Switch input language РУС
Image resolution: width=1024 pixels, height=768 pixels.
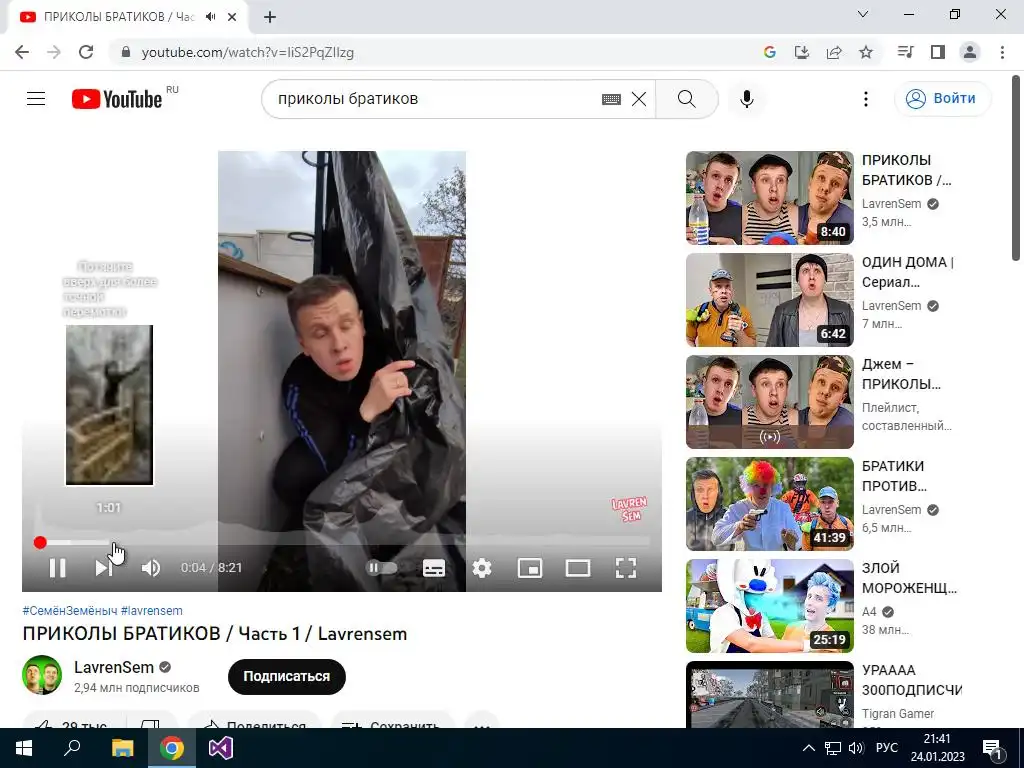pyautogui.click(x=887, y=748)
